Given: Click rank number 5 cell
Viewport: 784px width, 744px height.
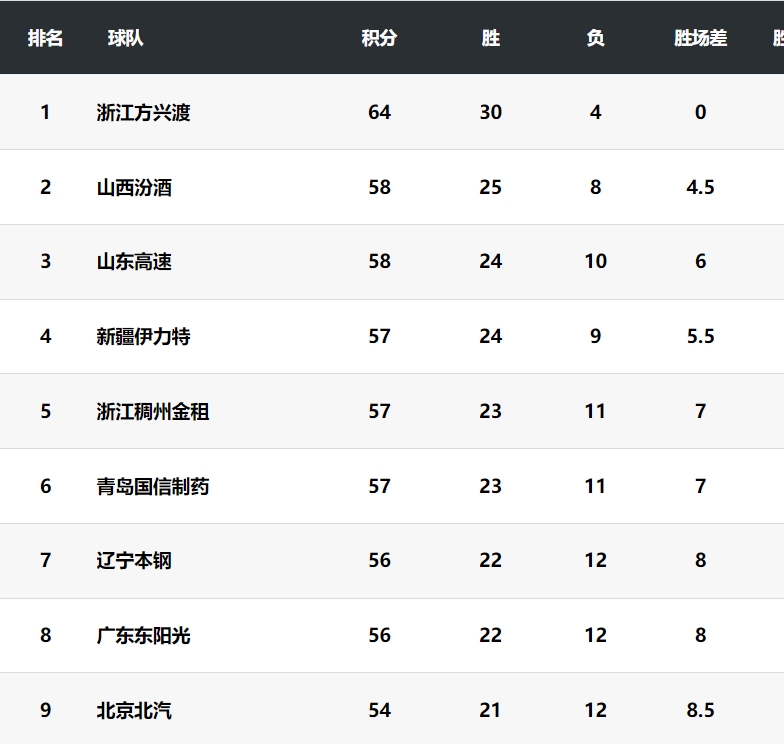Looking at the screenshot, I should pos(45,411).
